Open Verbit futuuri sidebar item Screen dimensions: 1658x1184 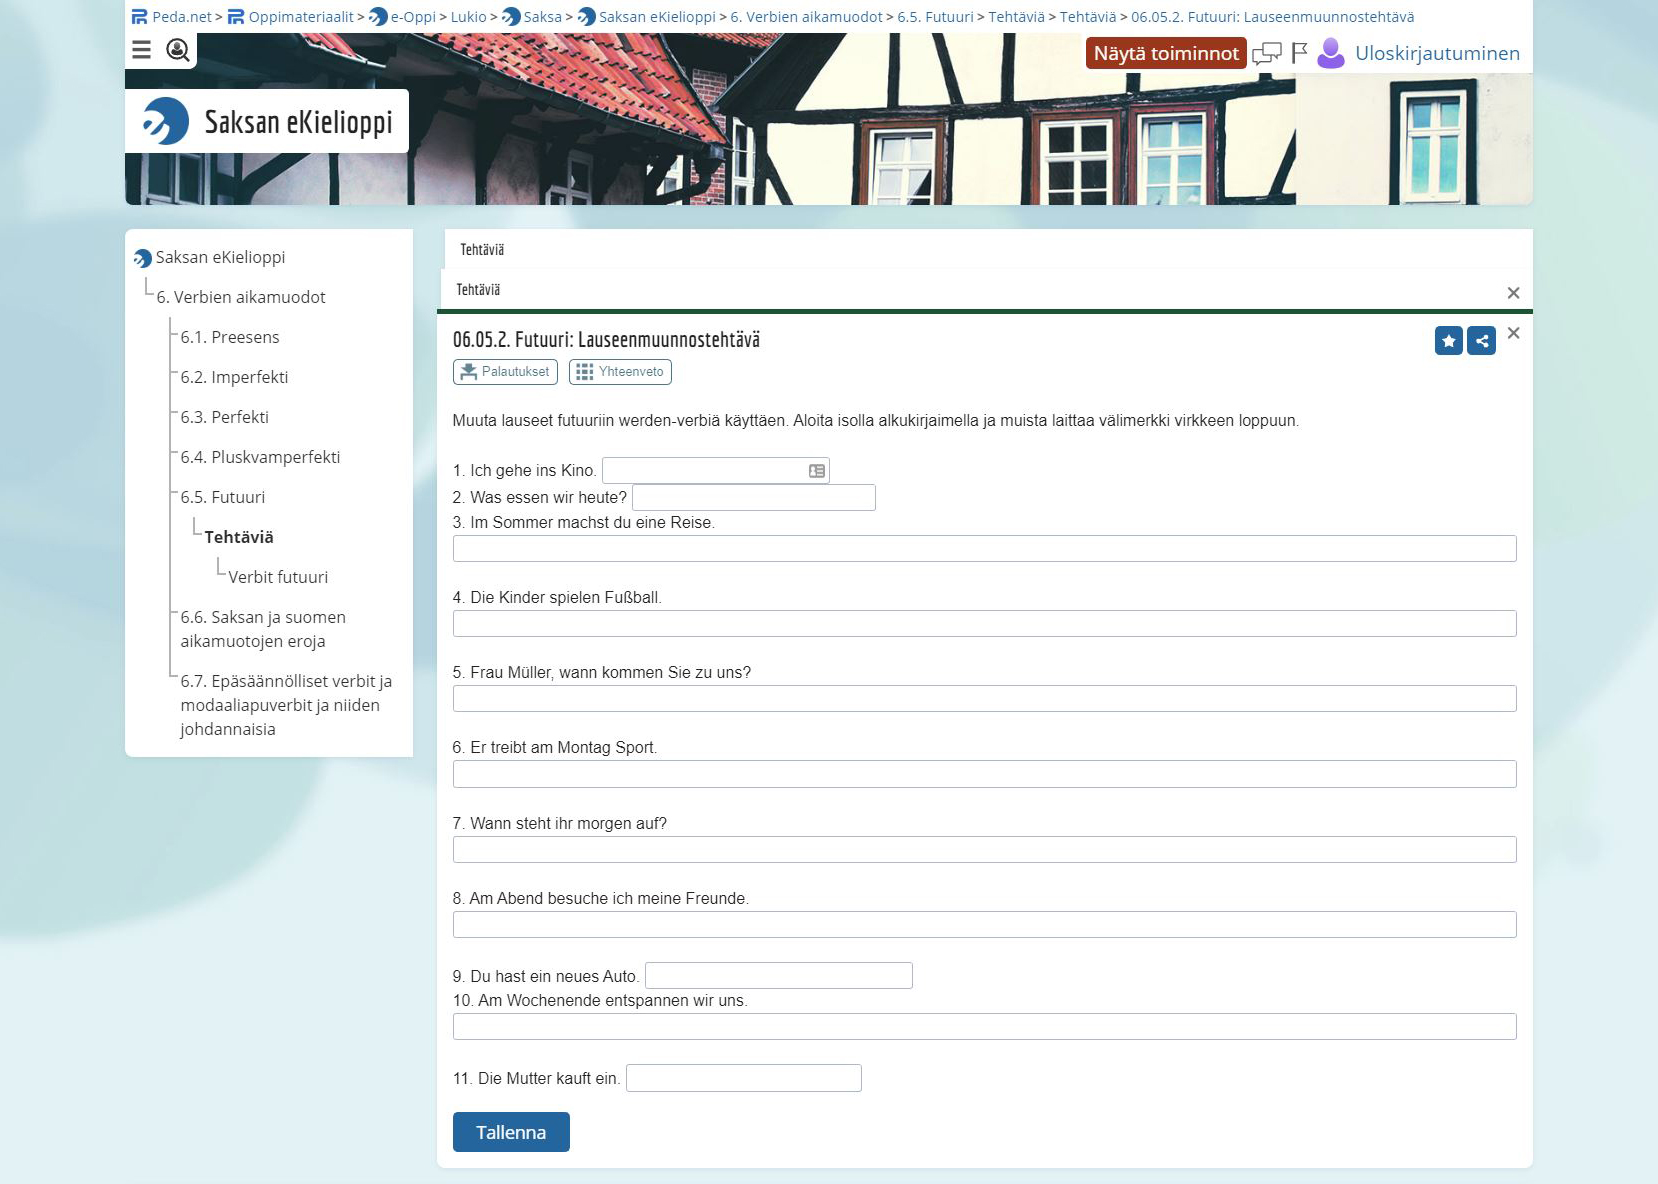(278, 577)
